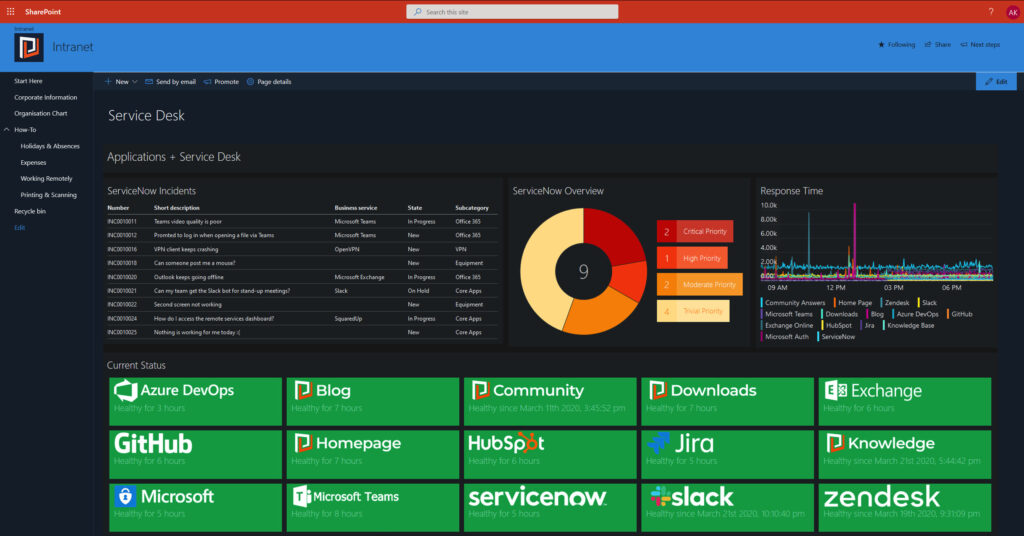Image resolution: width=1024 pixels, height=536 pixels.
Task: Click the pencil icon on Edit button
Action: click(989, 82)
